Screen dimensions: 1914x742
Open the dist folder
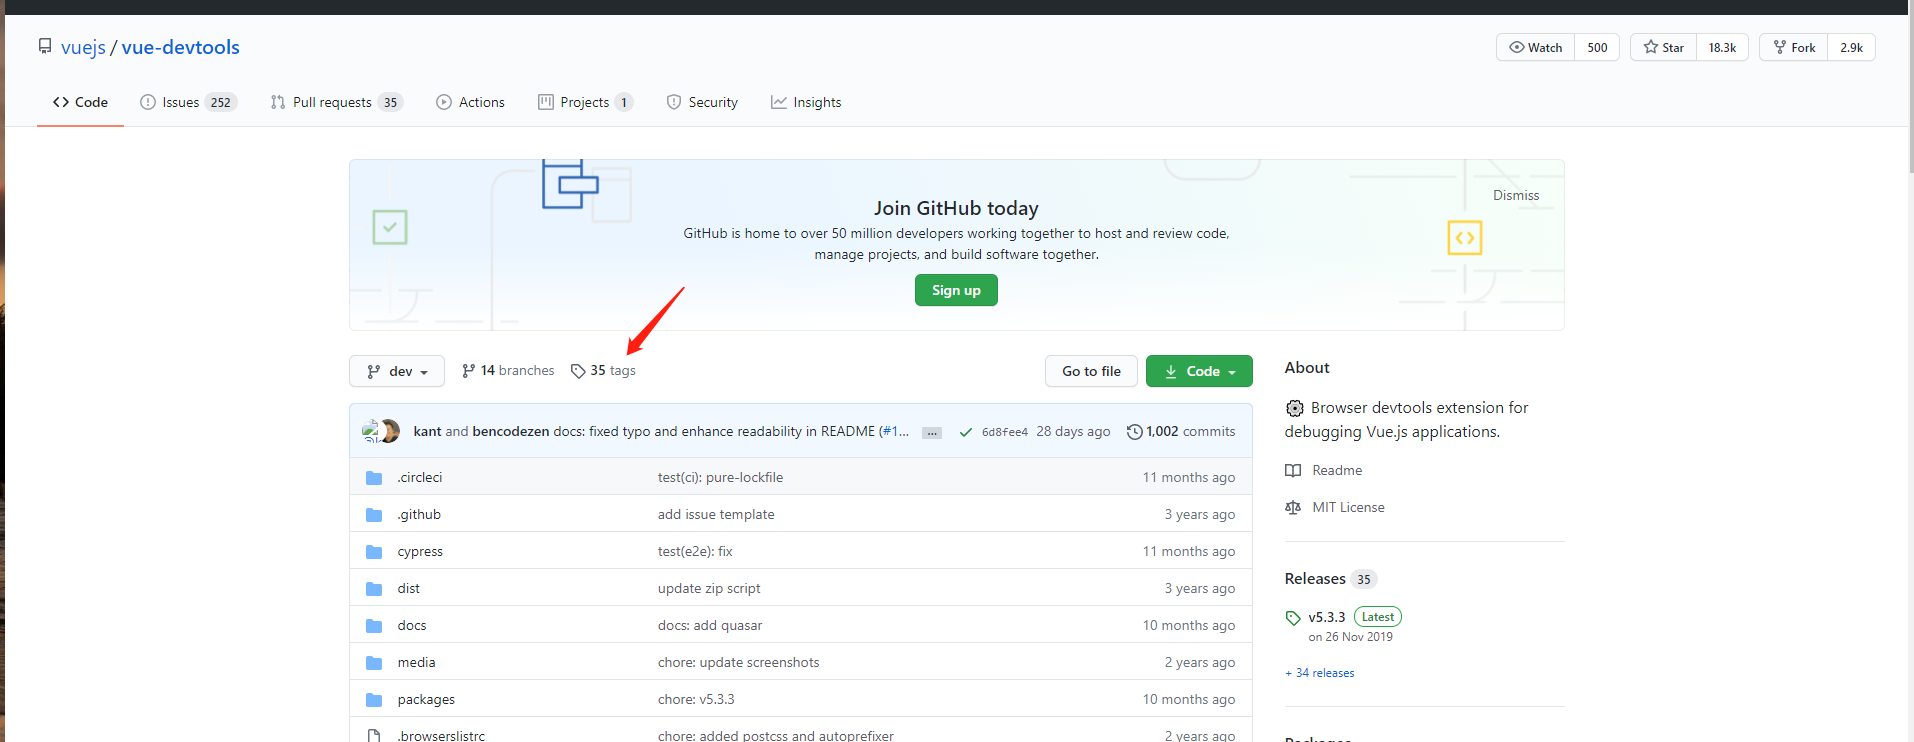(x=408, y=588)
